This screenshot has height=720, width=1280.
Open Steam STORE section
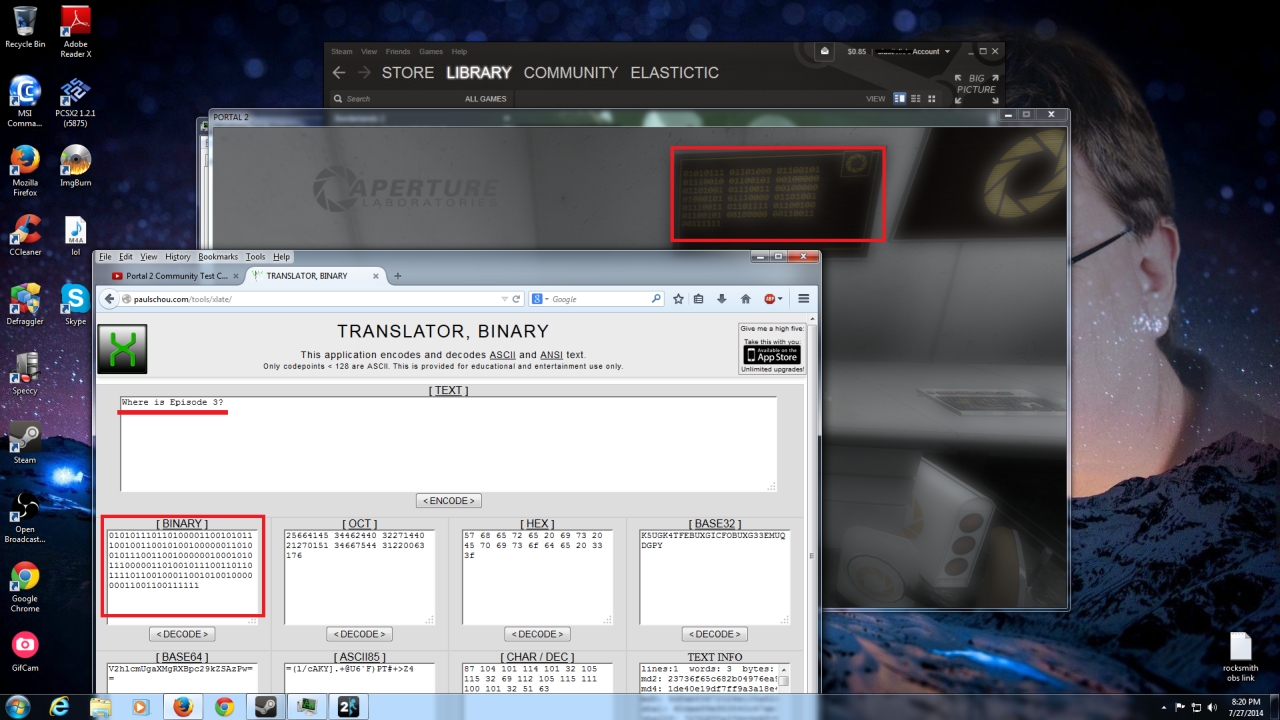(408, 73)
